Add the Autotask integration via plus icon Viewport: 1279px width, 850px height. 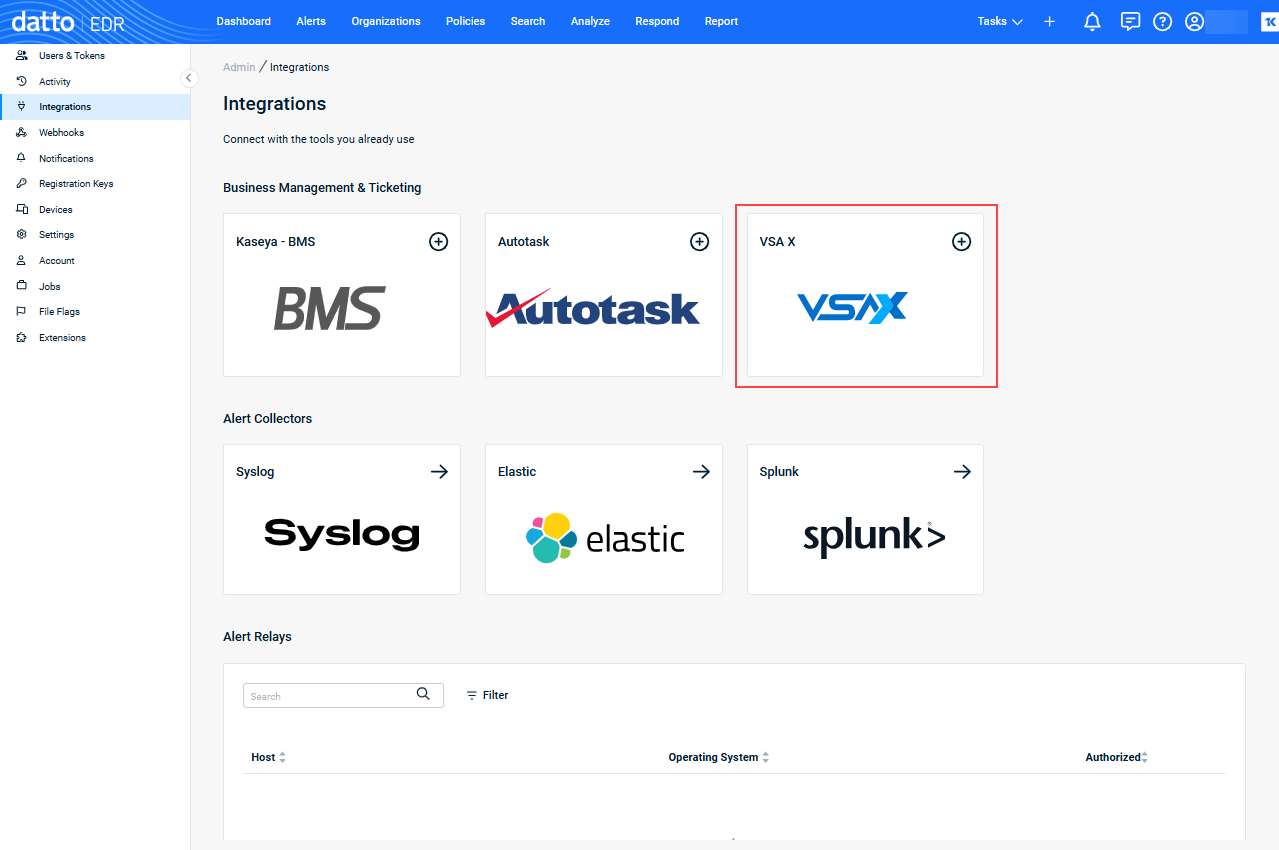pos(700,241)
